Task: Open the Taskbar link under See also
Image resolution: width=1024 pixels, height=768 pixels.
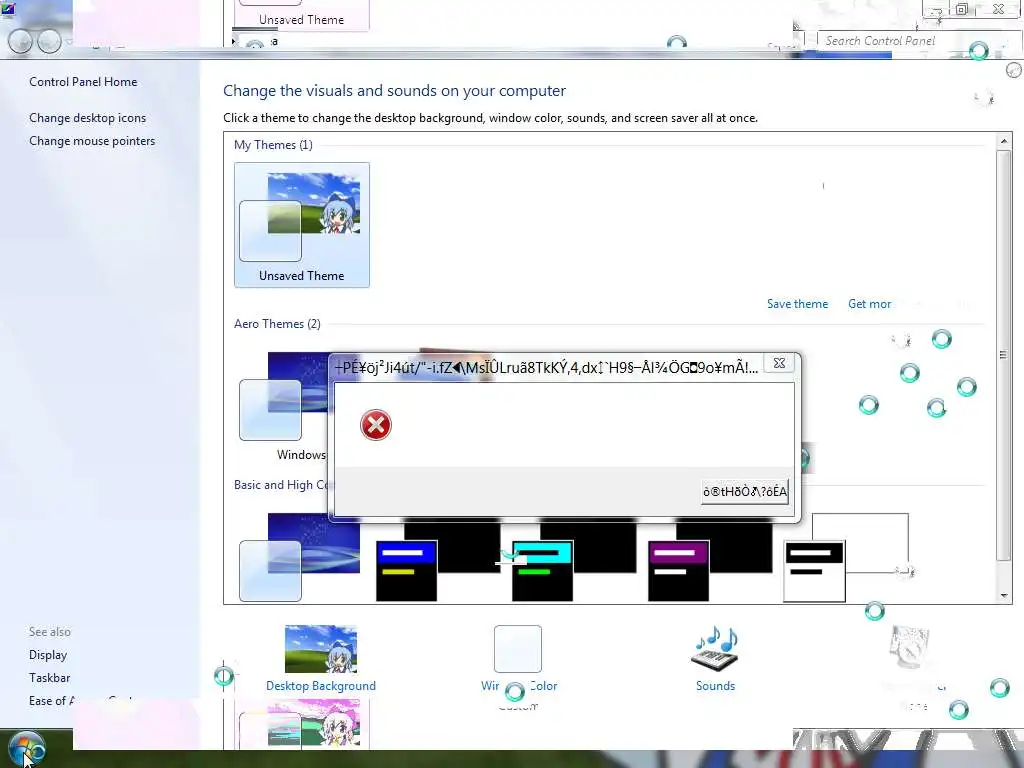Action: click(49, 678)
